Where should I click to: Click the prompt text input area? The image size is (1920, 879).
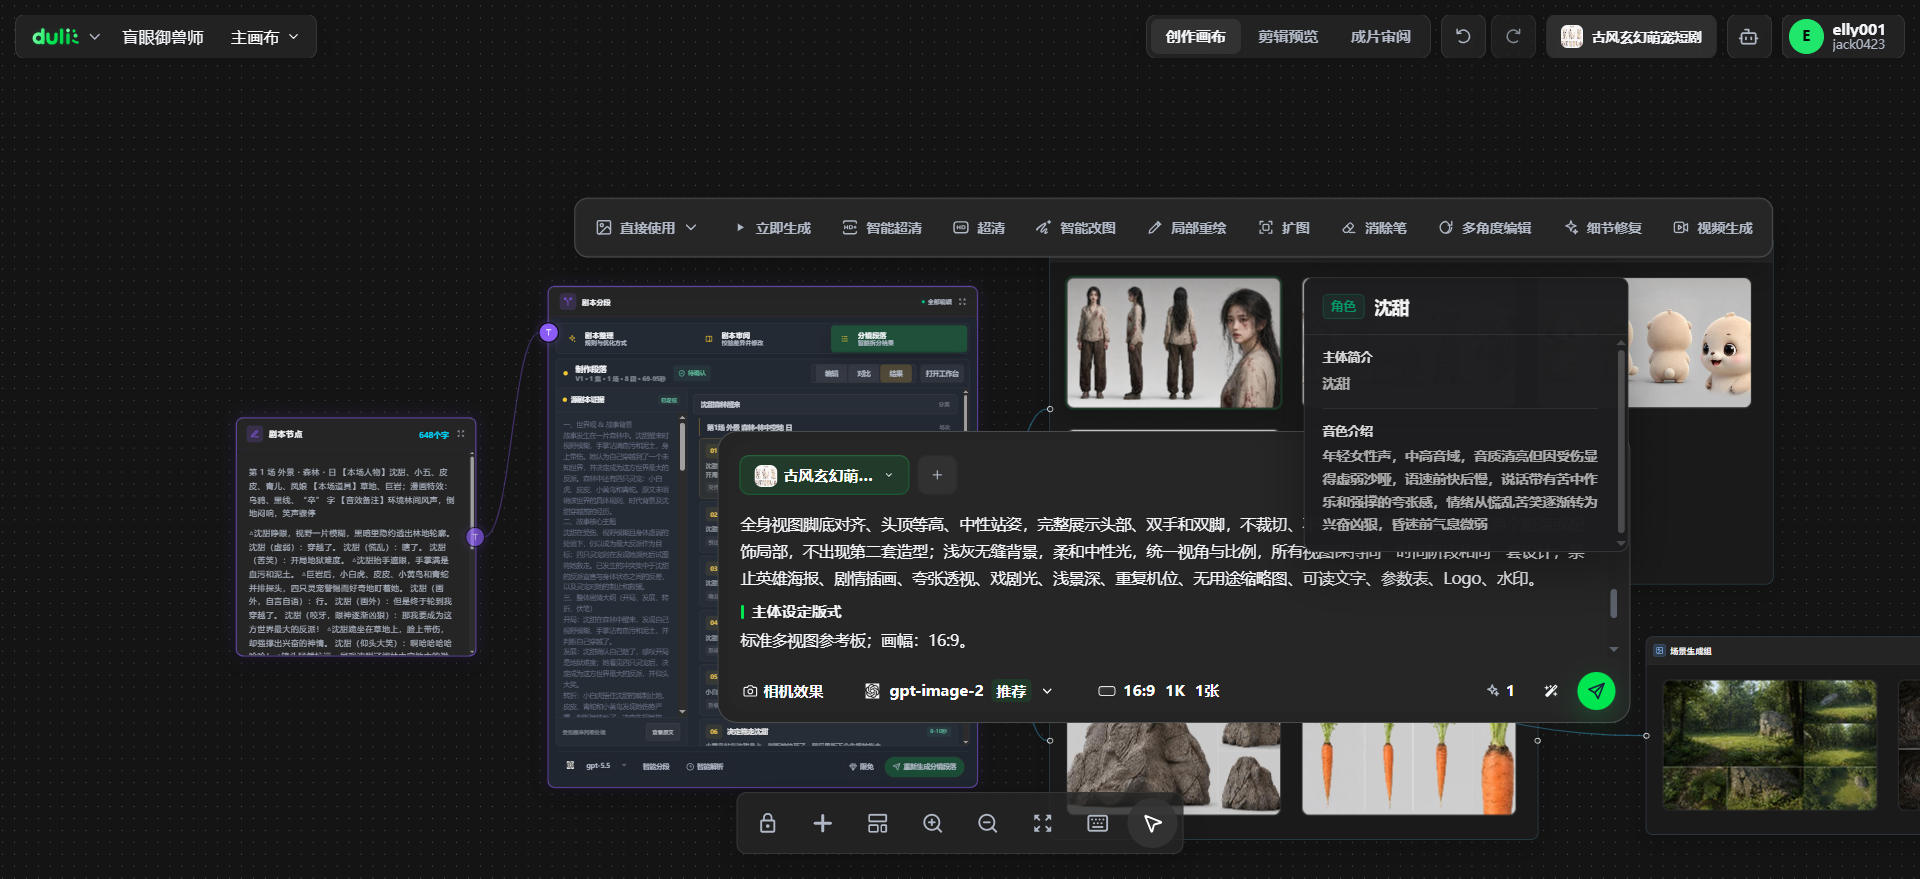pyautogui.click(x=1170, y=580)
